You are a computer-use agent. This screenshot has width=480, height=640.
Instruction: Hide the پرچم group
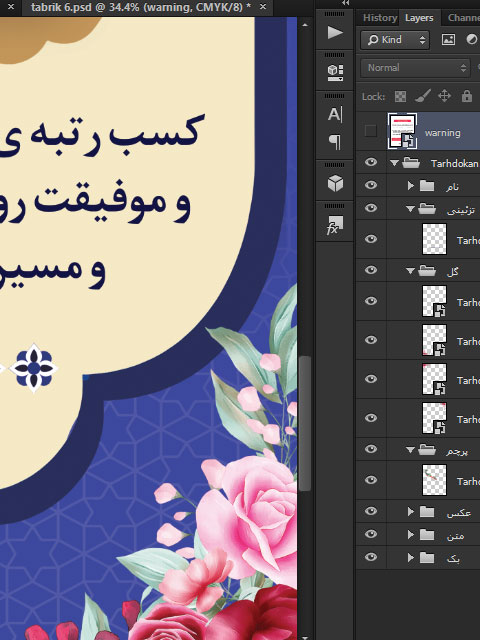click(x=371, y=449)
